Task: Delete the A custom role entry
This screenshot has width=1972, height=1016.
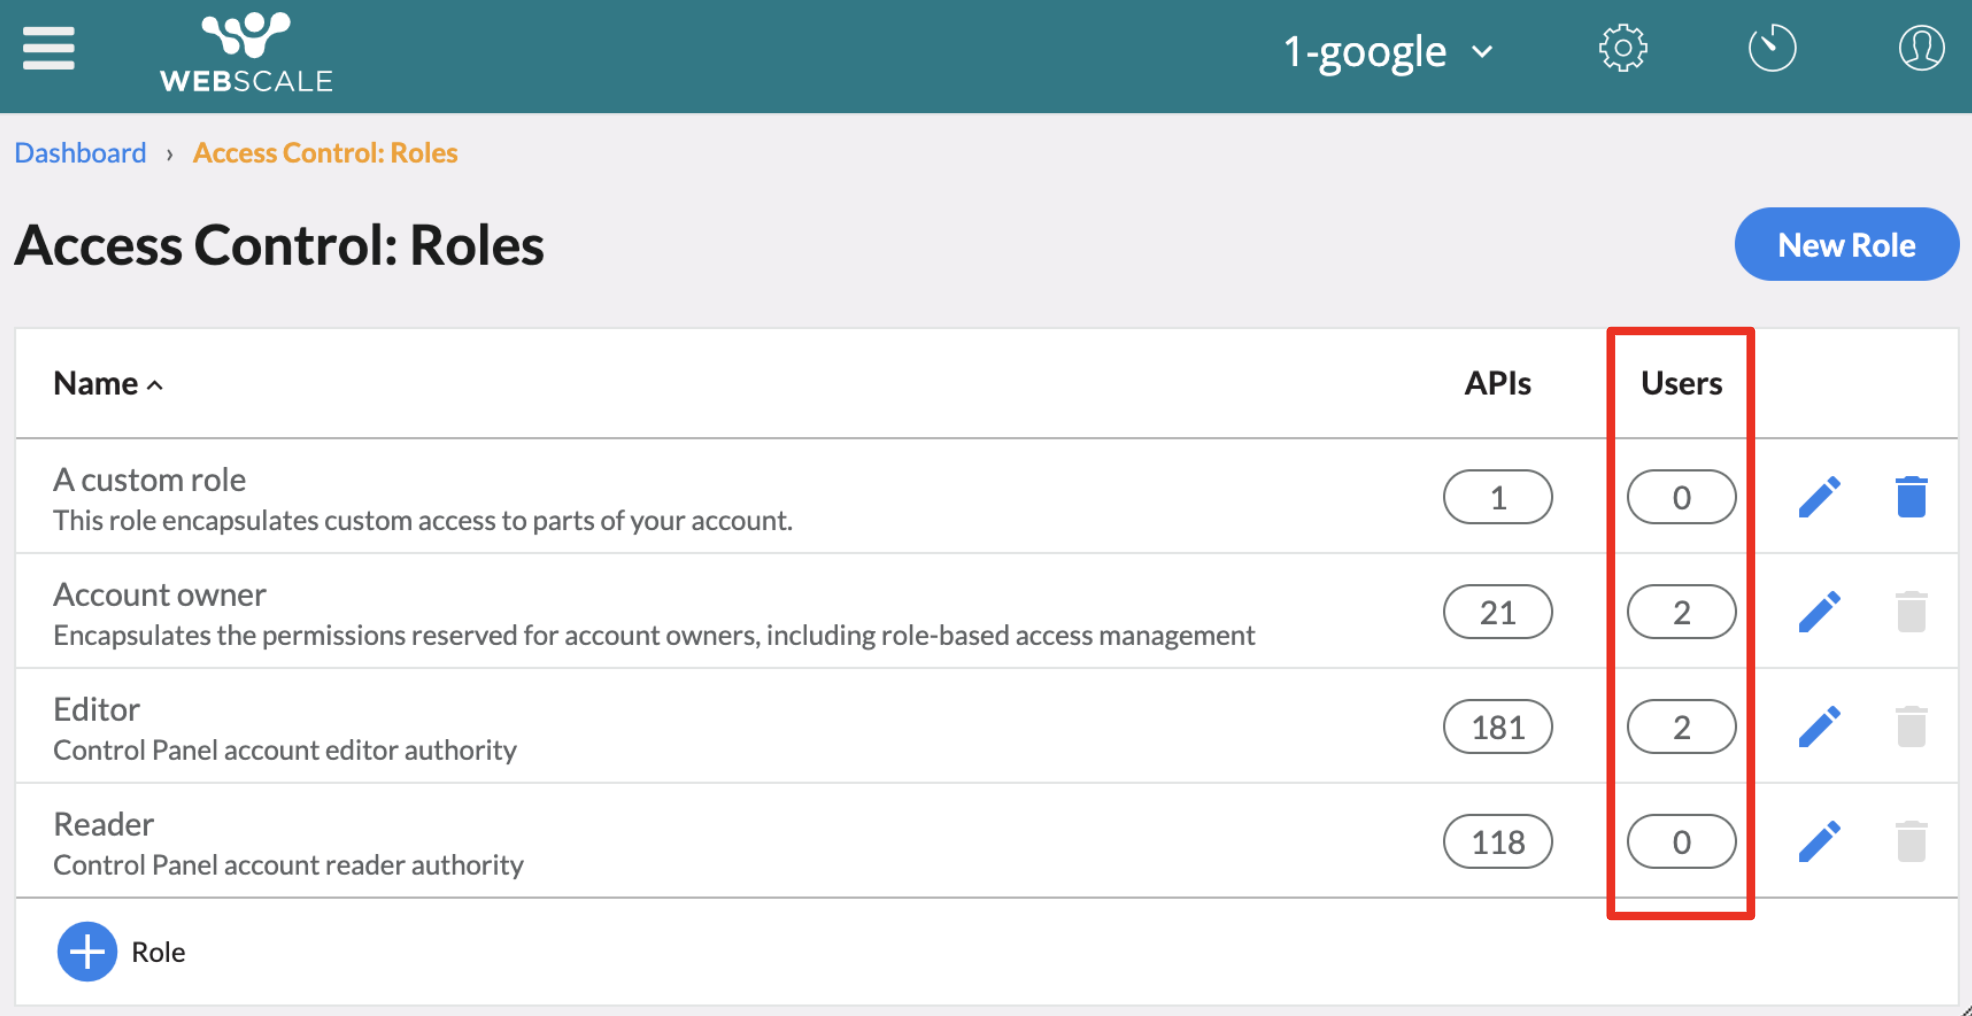Action: coord(1911,497)
